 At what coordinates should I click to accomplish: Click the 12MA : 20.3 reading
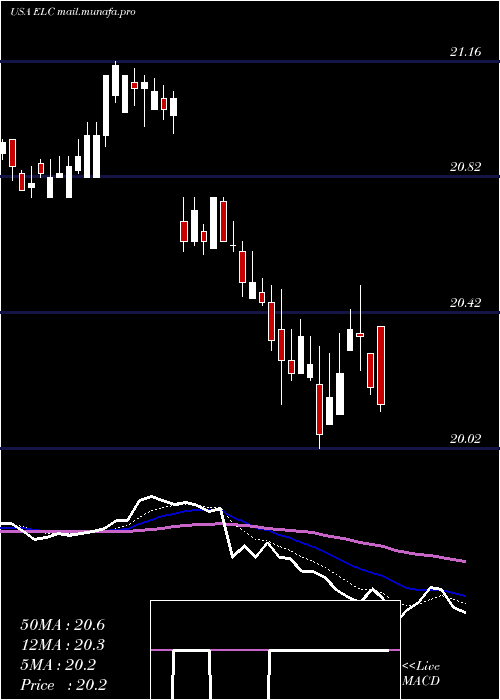pos(63,645)
